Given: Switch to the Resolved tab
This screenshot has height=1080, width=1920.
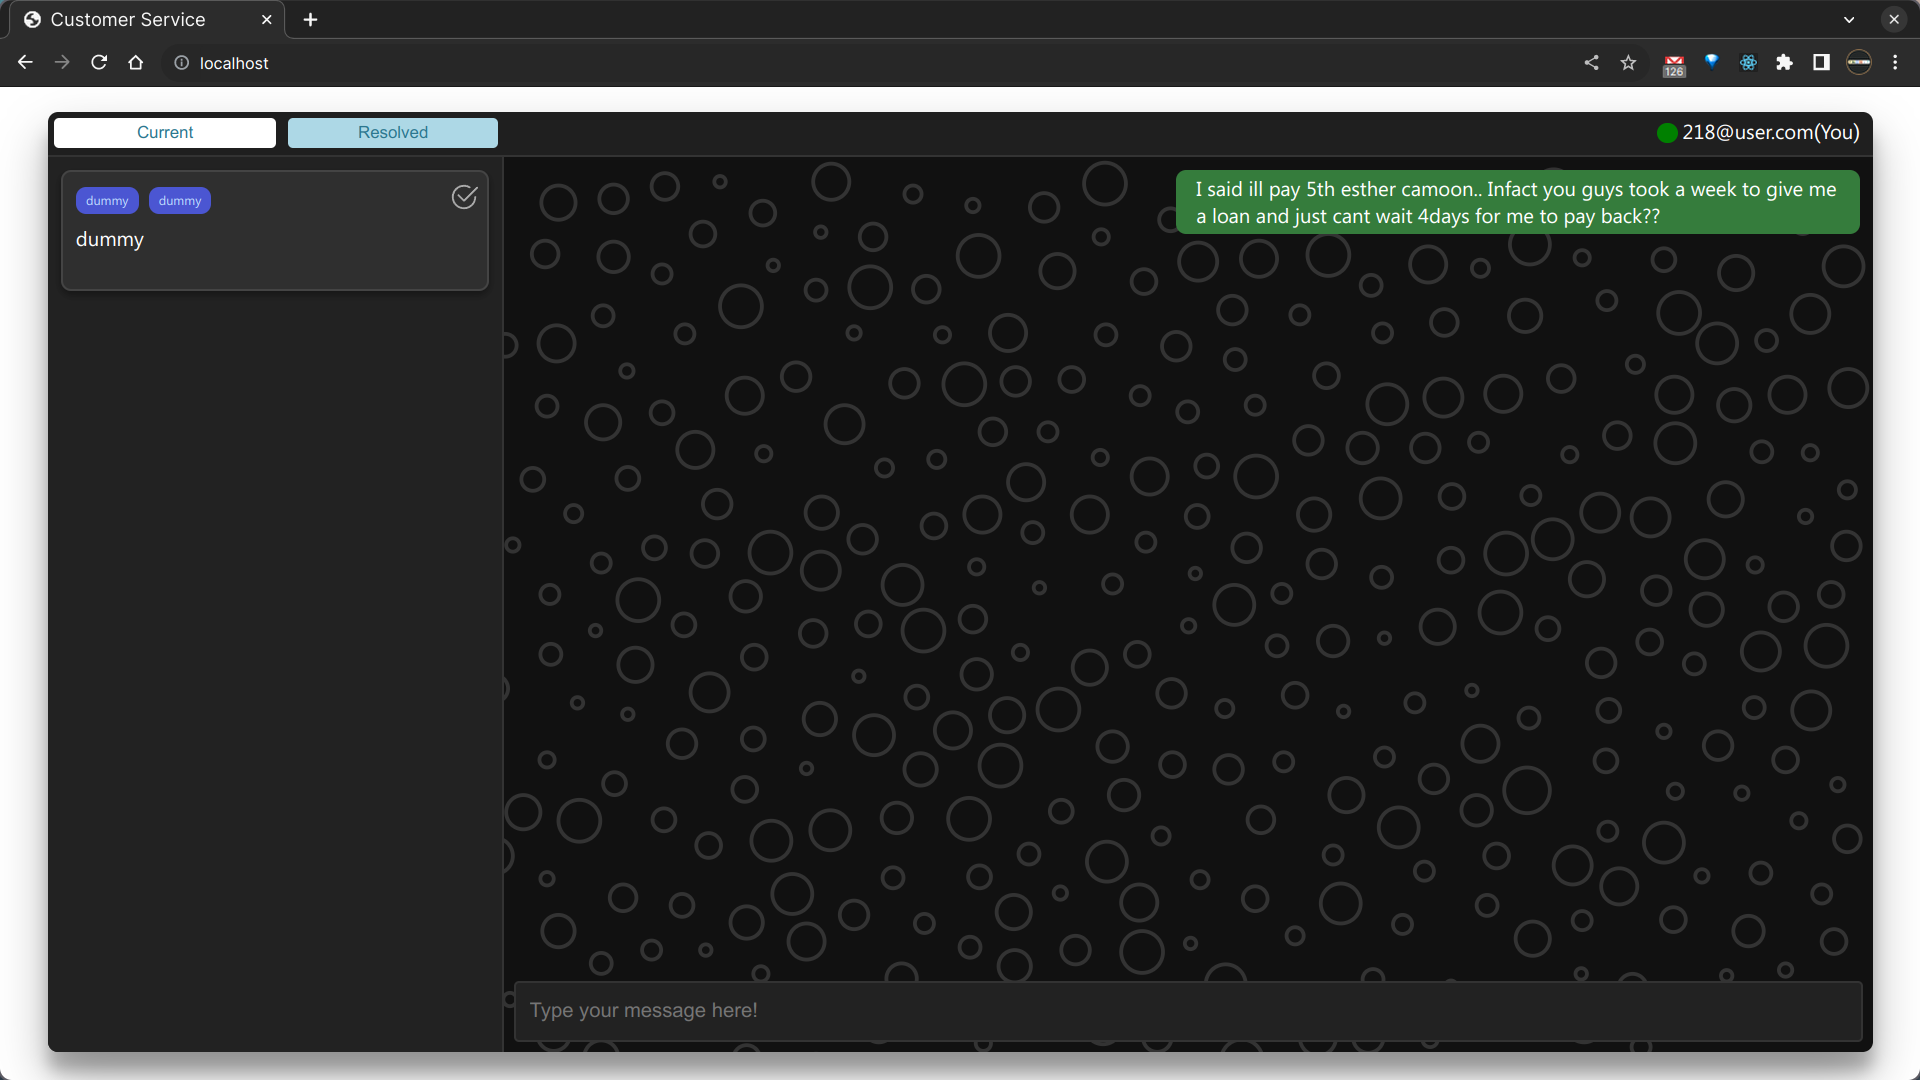Looking at the screenshot, I should pyautogui.click(x=392, y=133).
